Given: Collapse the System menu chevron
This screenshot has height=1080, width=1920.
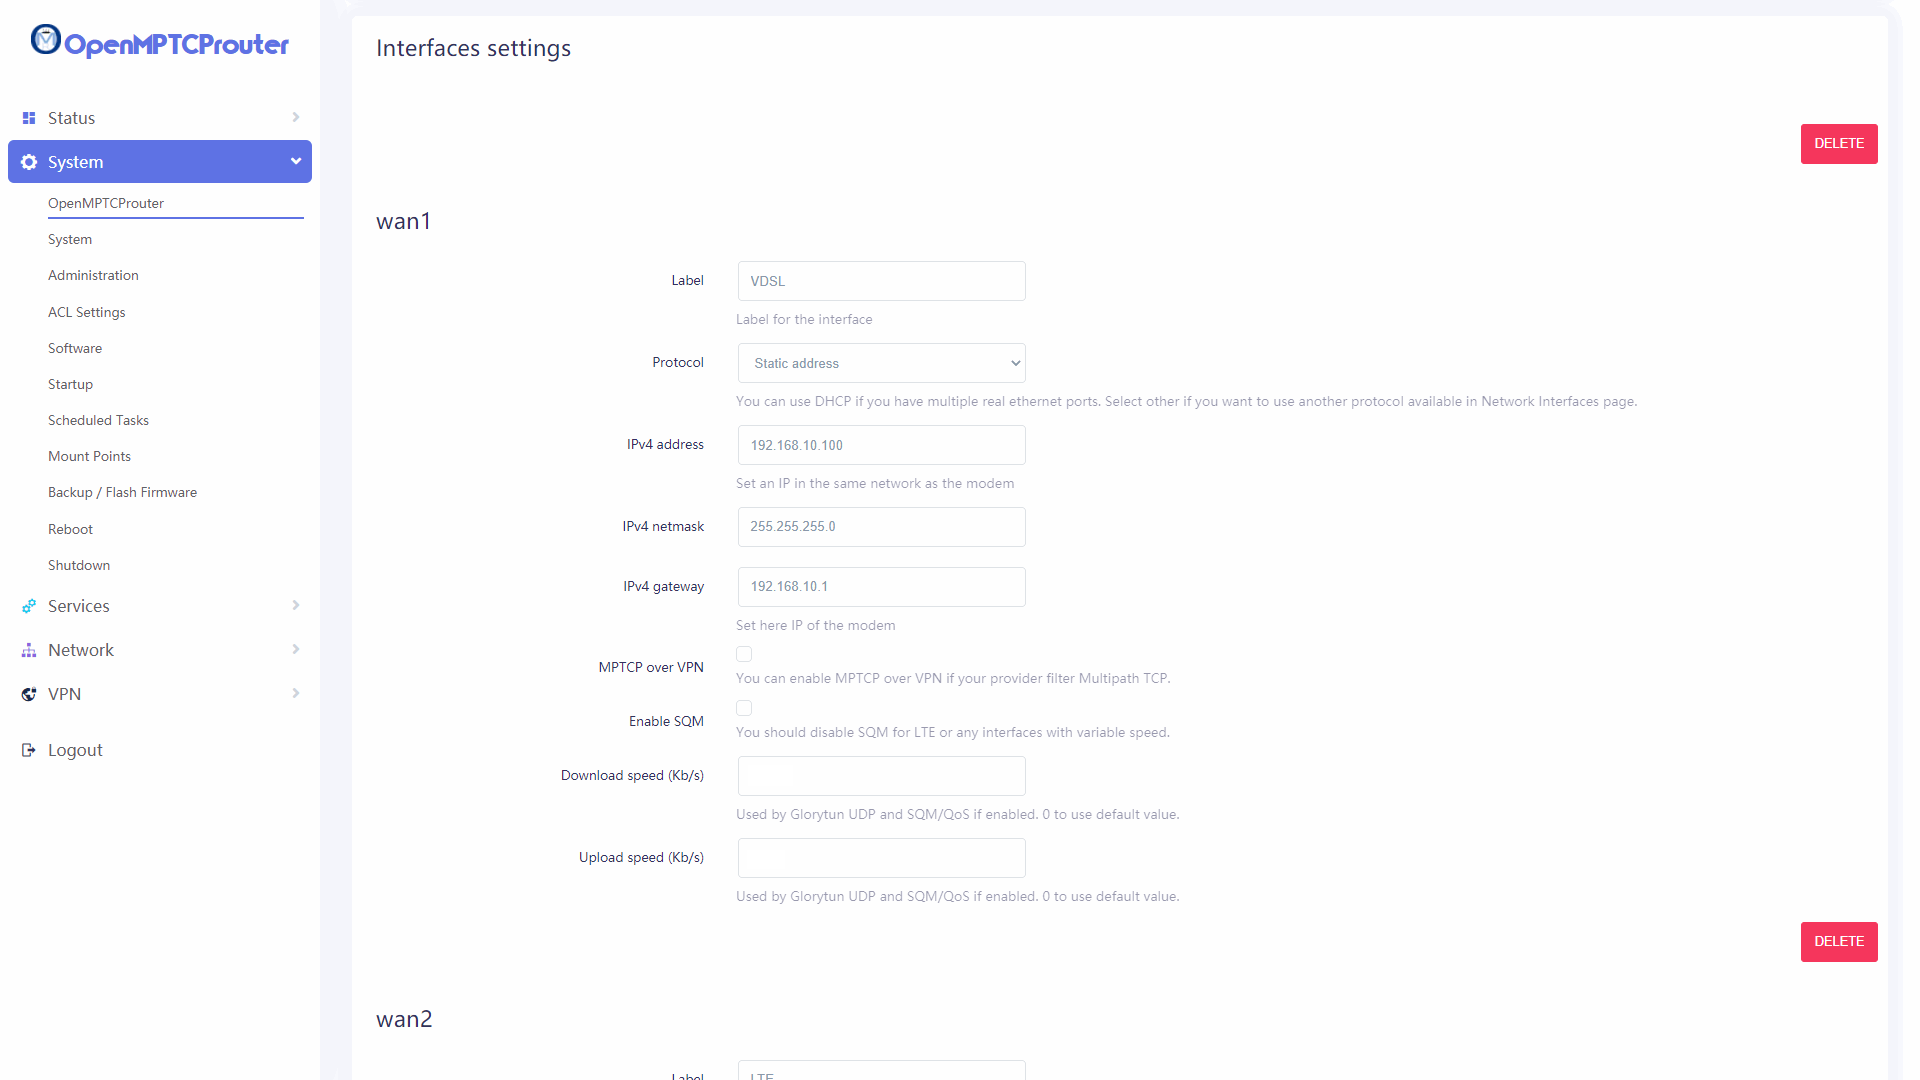Looking at the screenshot, I should (x=296, y=161).
